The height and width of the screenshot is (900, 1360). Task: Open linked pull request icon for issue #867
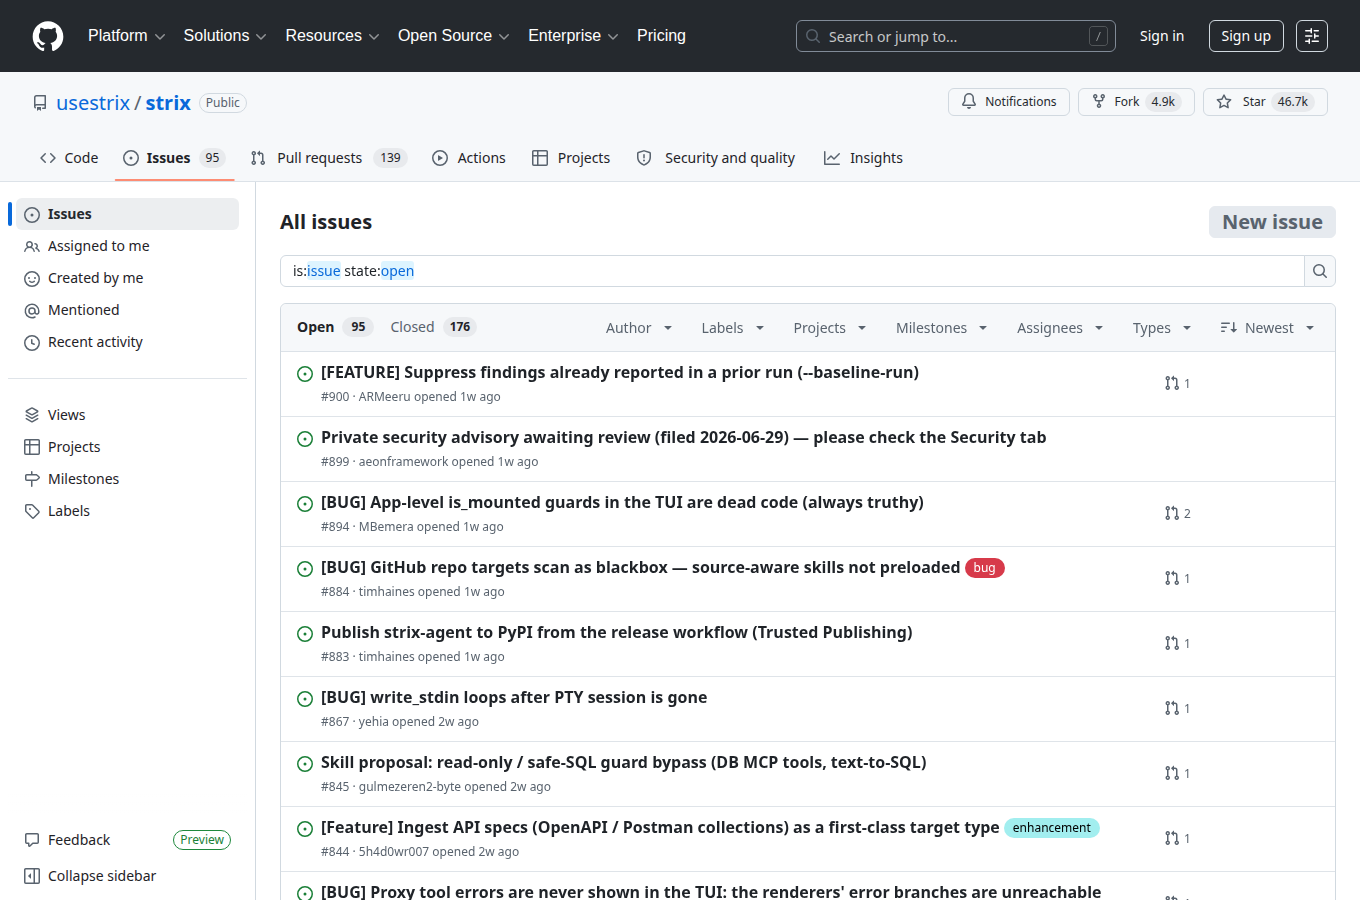(x=1172, y=708)
